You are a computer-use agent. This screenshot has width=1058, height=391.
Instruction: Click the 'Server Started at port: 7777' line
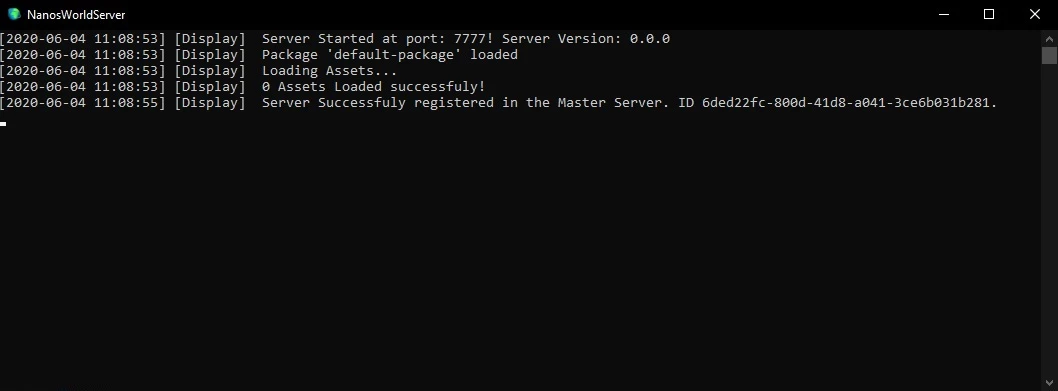point(335,38)
